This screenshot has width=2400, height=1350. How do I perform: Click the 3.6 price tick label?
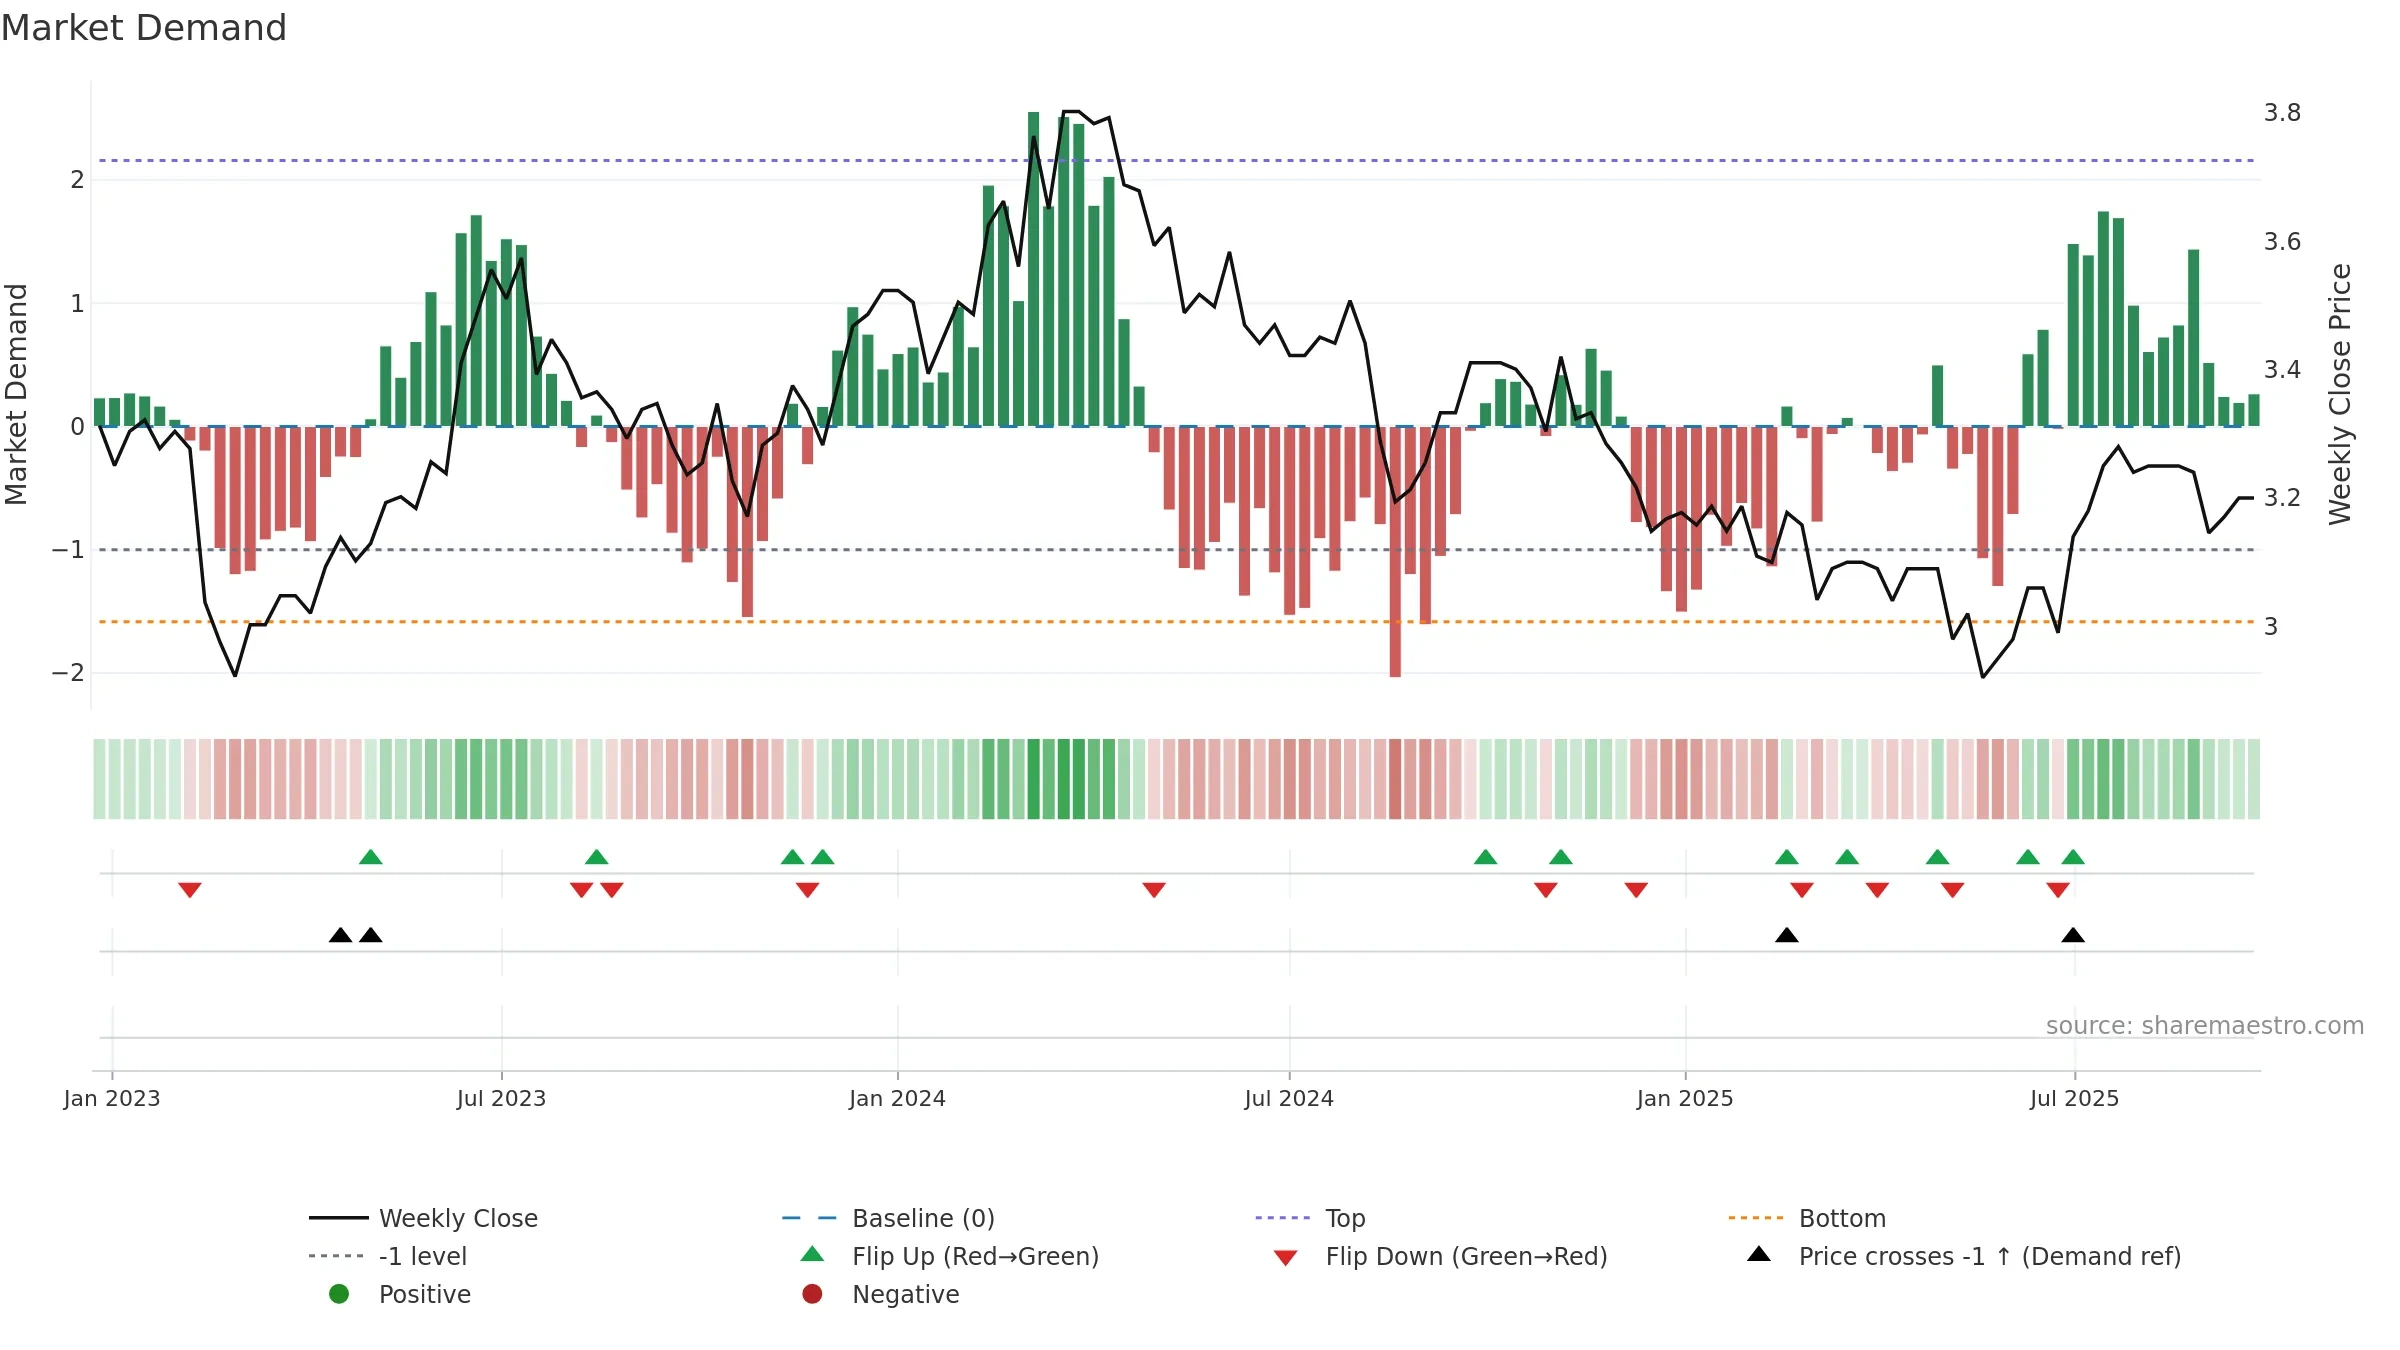coord(2282,241)
